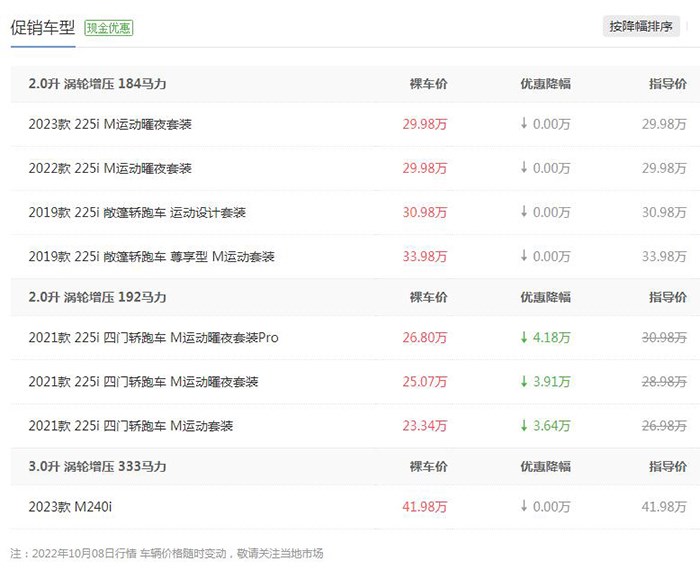
Task: Open 2019款 225i 敞篷轿跑车 运动设计套装
Action: tap(137, 212)
